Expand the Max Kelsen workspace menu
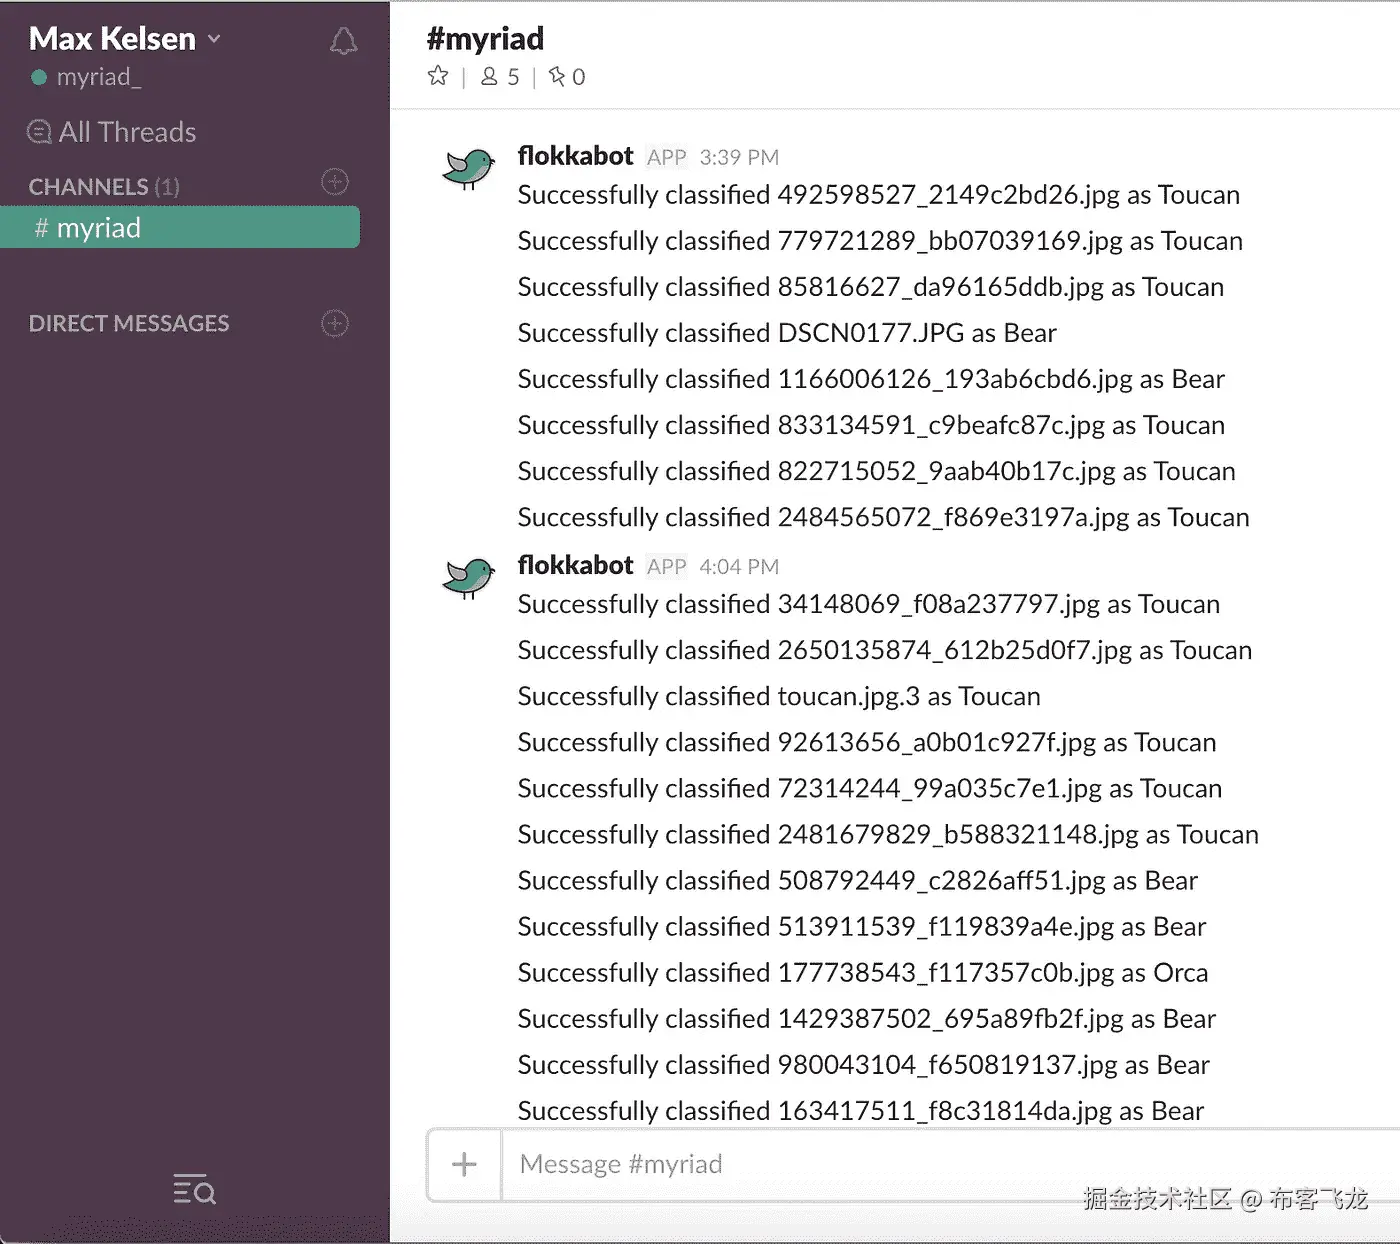The image size is (1400, 1244). click(125, 39)
